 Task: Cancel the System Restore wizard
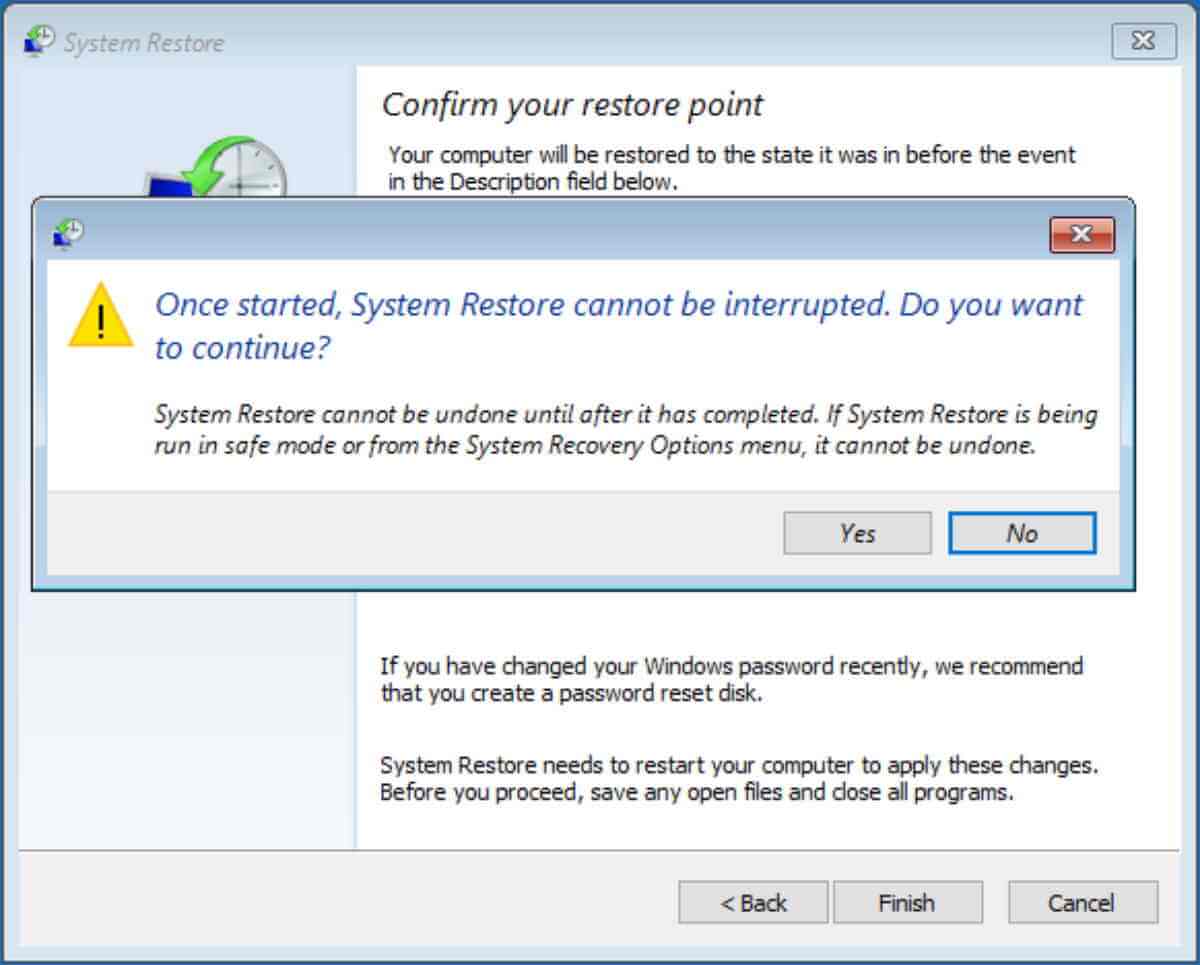point(1082,903)
